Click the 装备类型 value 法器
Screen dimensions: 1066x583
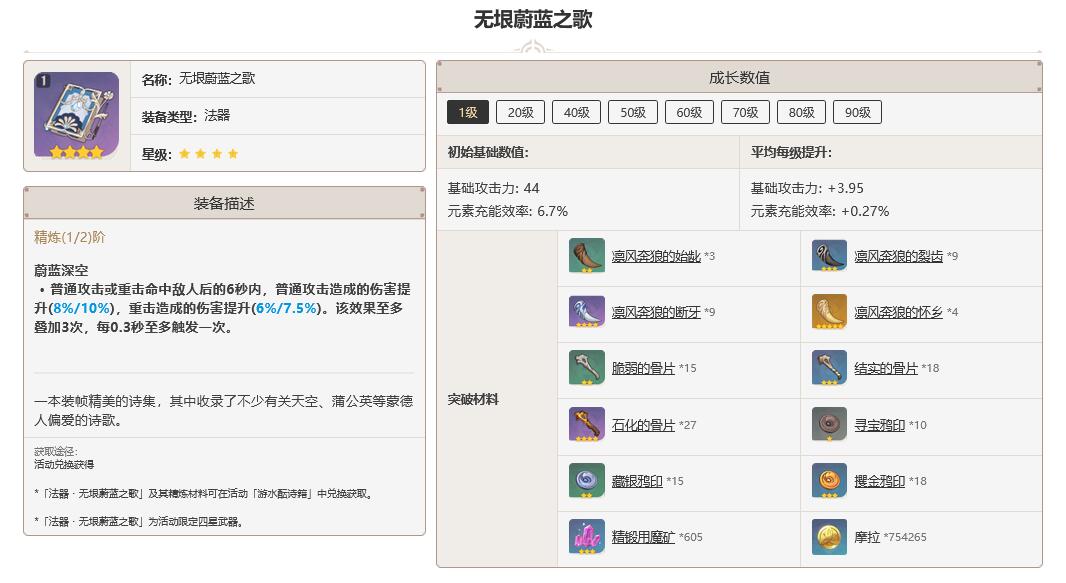[217, 116]
